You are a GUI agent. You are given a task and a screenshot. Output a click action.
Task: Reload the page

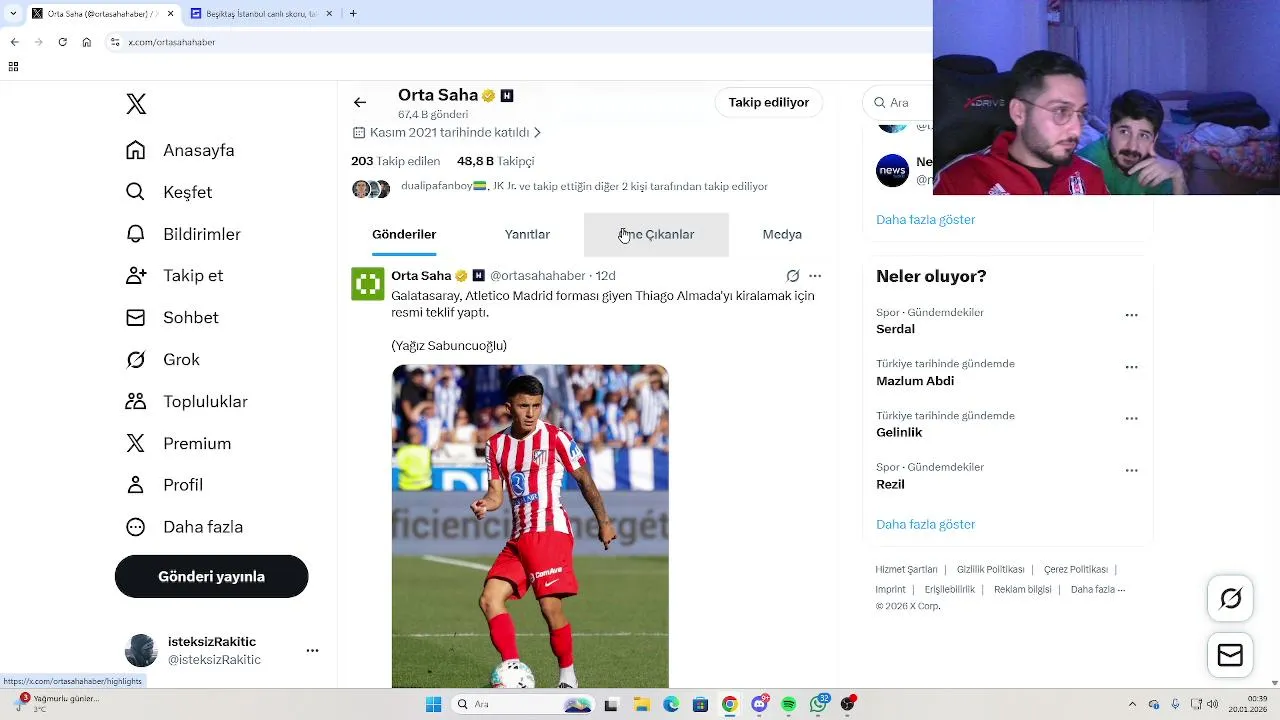[62, 42]
